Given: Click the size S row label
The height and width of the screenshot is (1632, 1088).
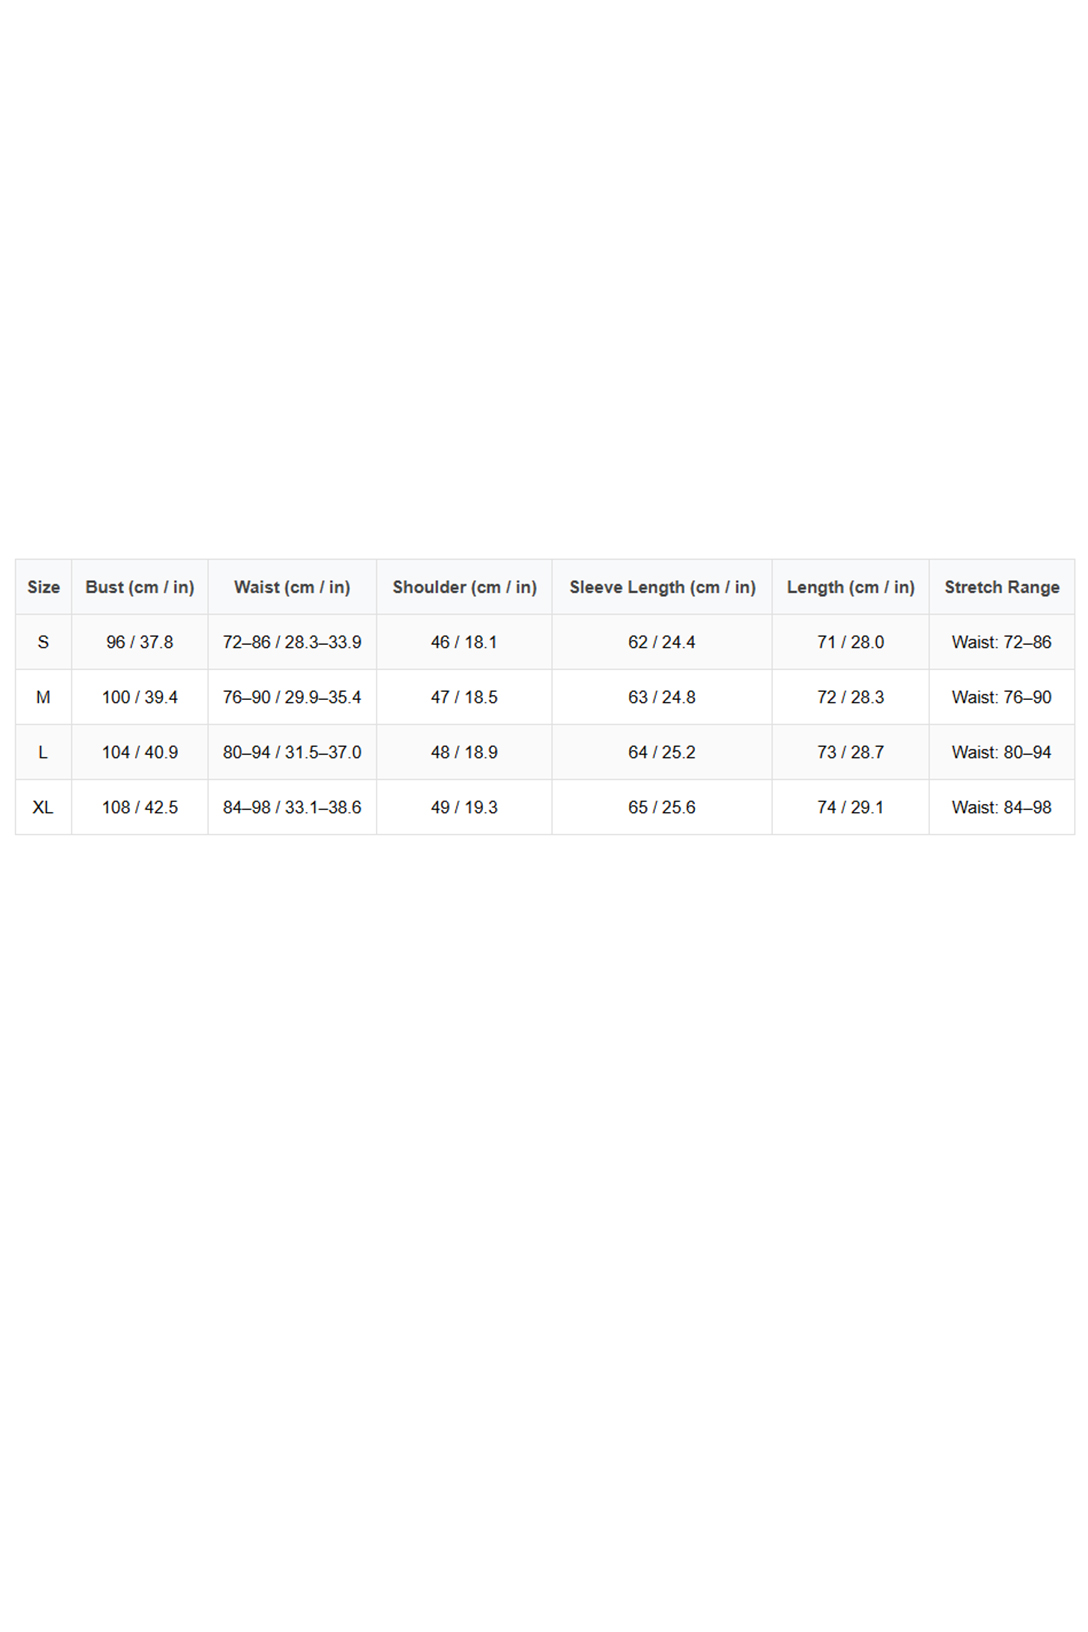Looking at the screenshot, I should point(43,642).
